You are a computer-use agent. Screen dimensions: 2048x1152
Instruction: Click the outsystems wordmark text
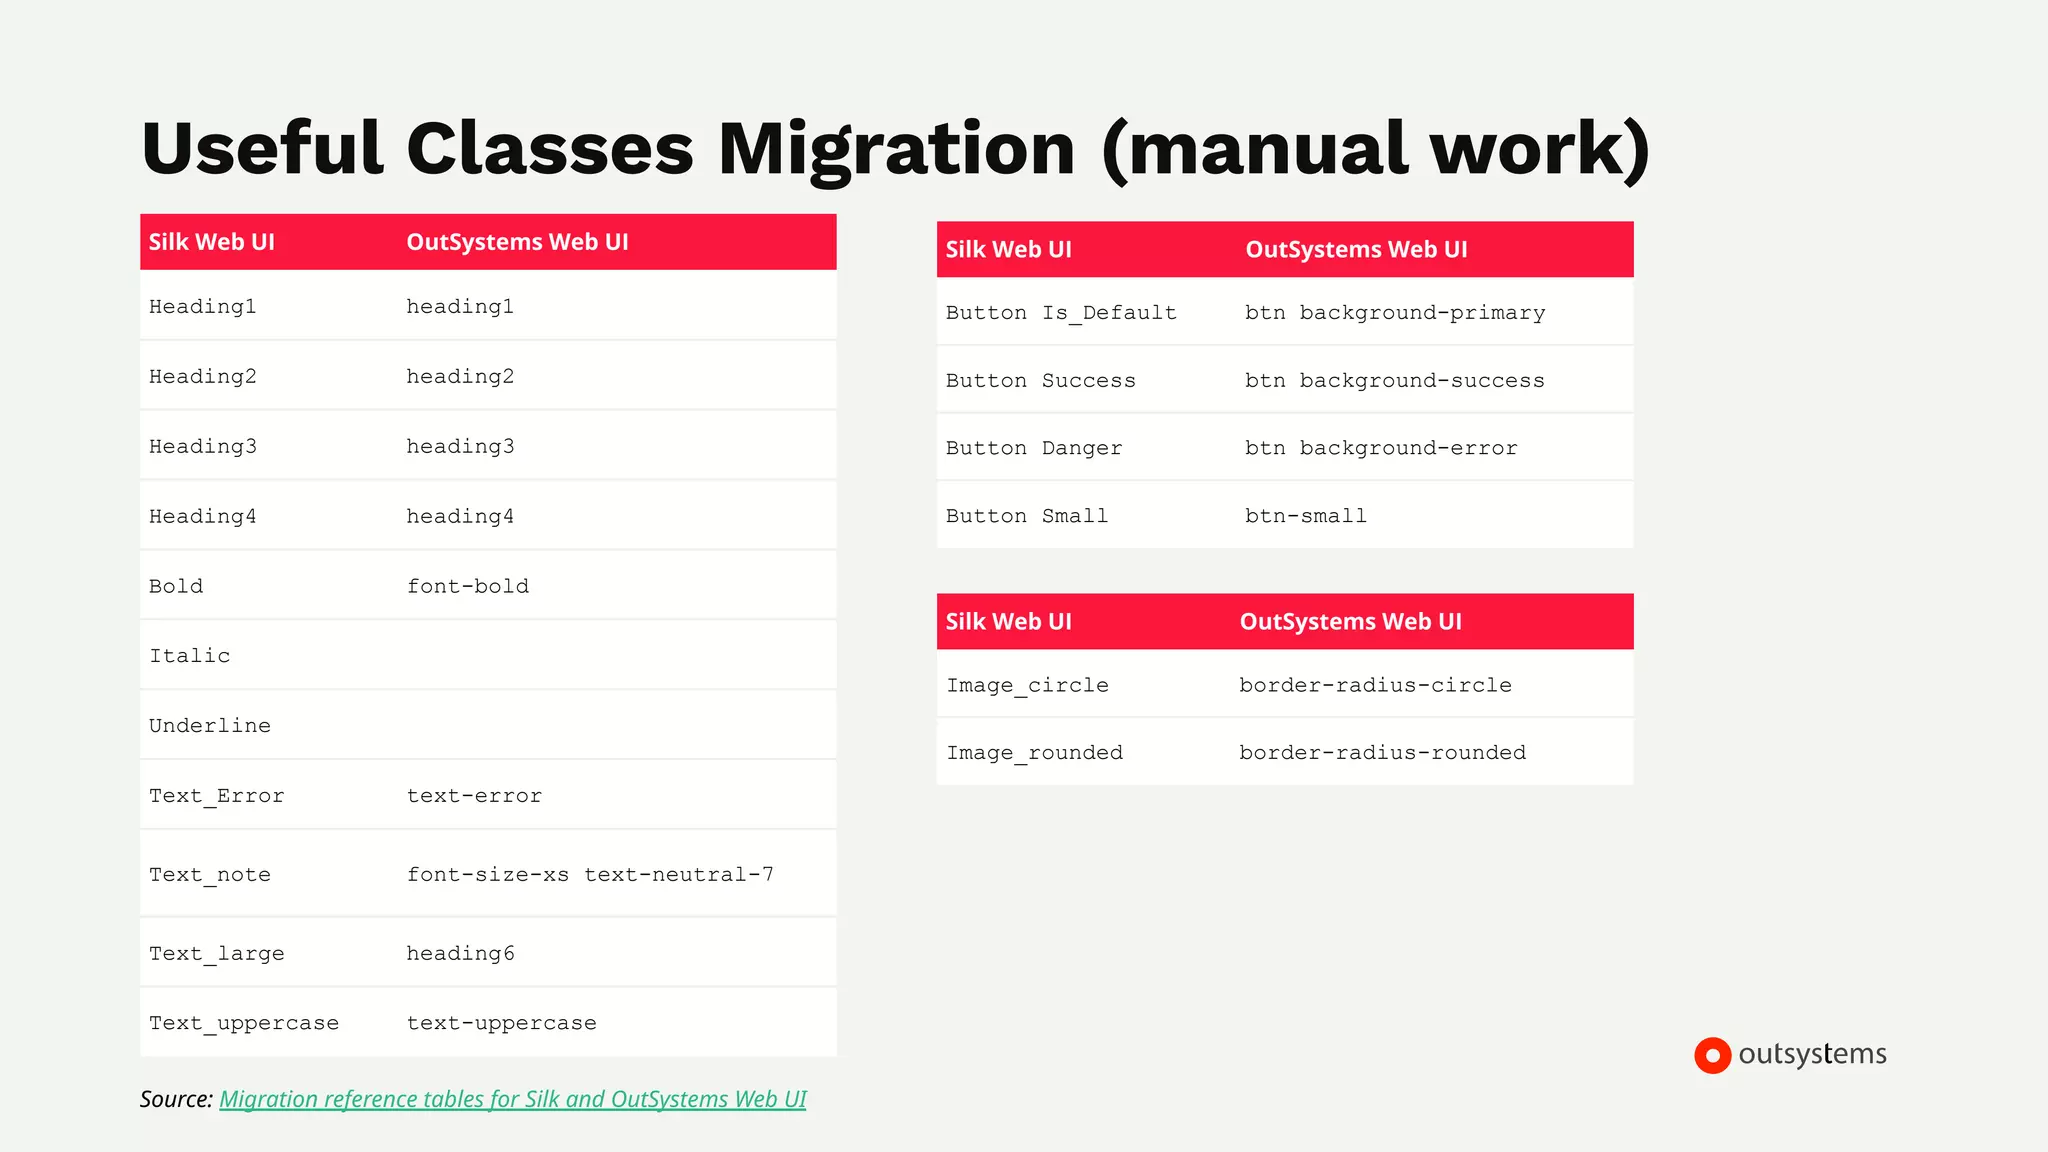coord(1812,1054)
